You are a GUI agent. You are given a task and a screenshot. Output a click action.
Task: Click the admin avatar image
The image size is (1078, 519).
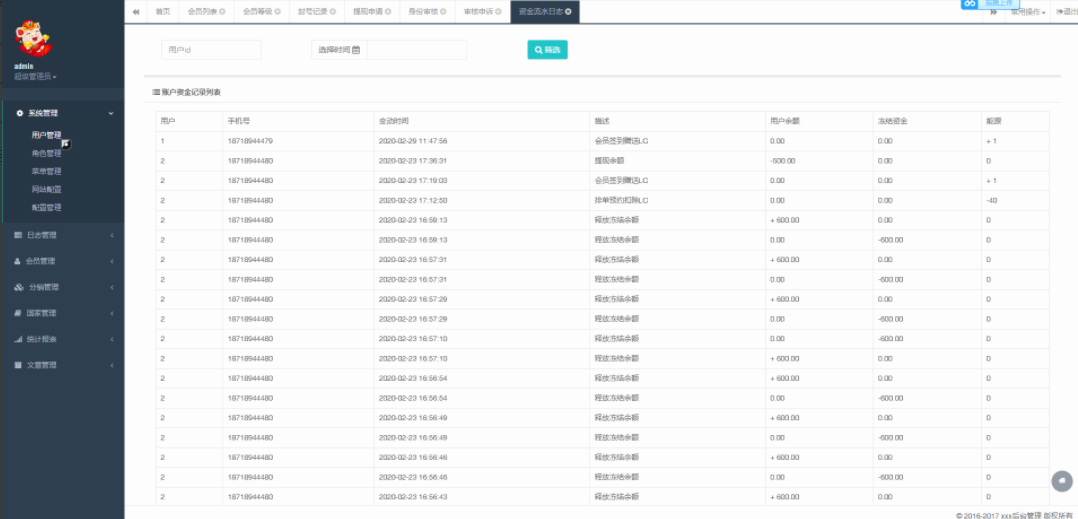(x=34, y=38)
